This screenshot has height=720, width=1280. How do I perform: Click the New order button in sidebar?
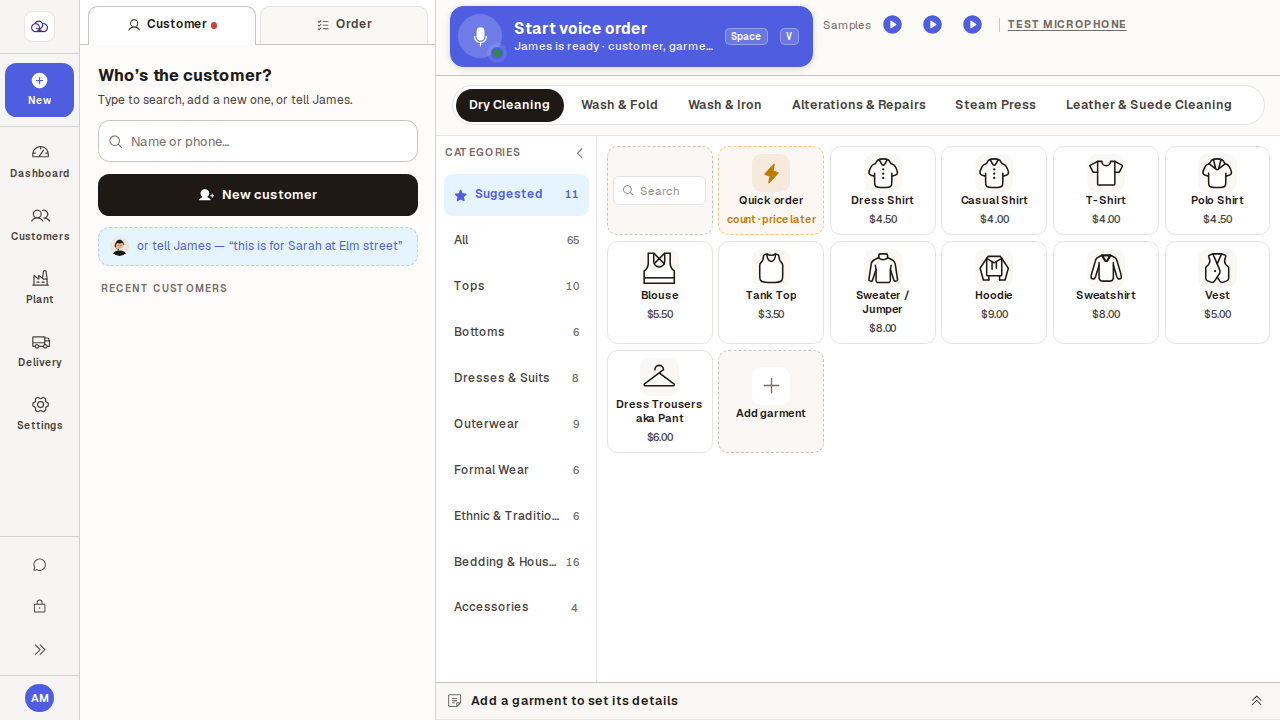(40, 90)
